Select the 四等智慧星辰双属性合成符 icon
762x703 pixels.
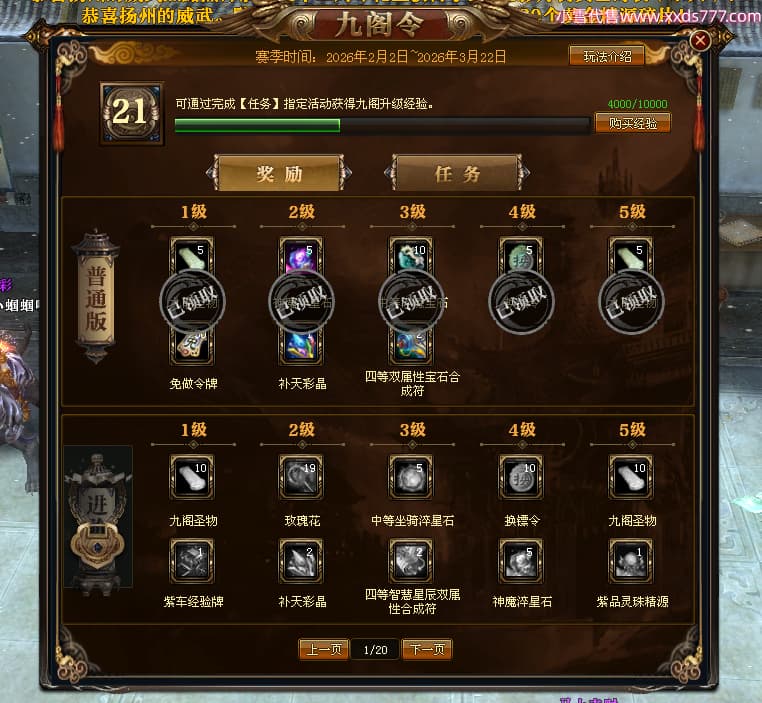pos(411,561)
